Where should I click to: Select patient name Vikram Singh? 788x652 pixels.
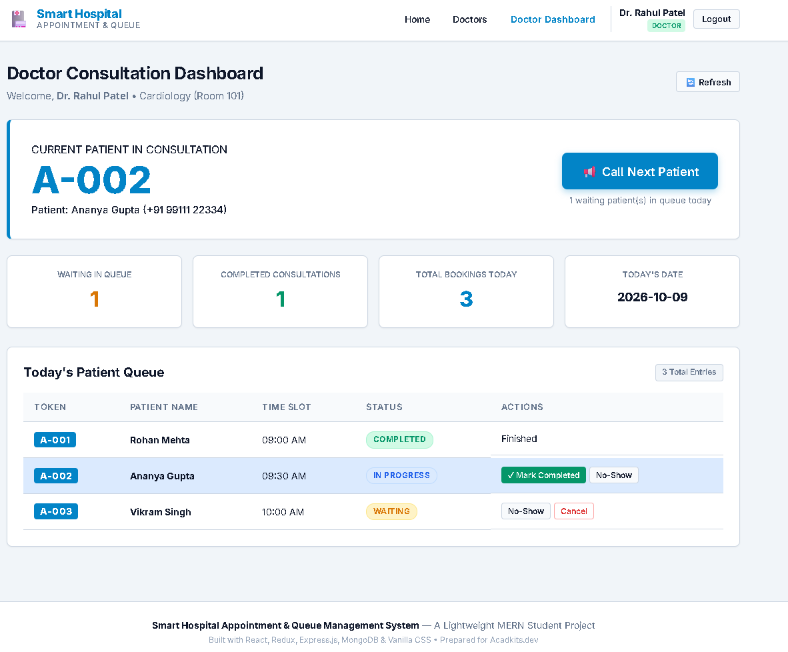160,512
